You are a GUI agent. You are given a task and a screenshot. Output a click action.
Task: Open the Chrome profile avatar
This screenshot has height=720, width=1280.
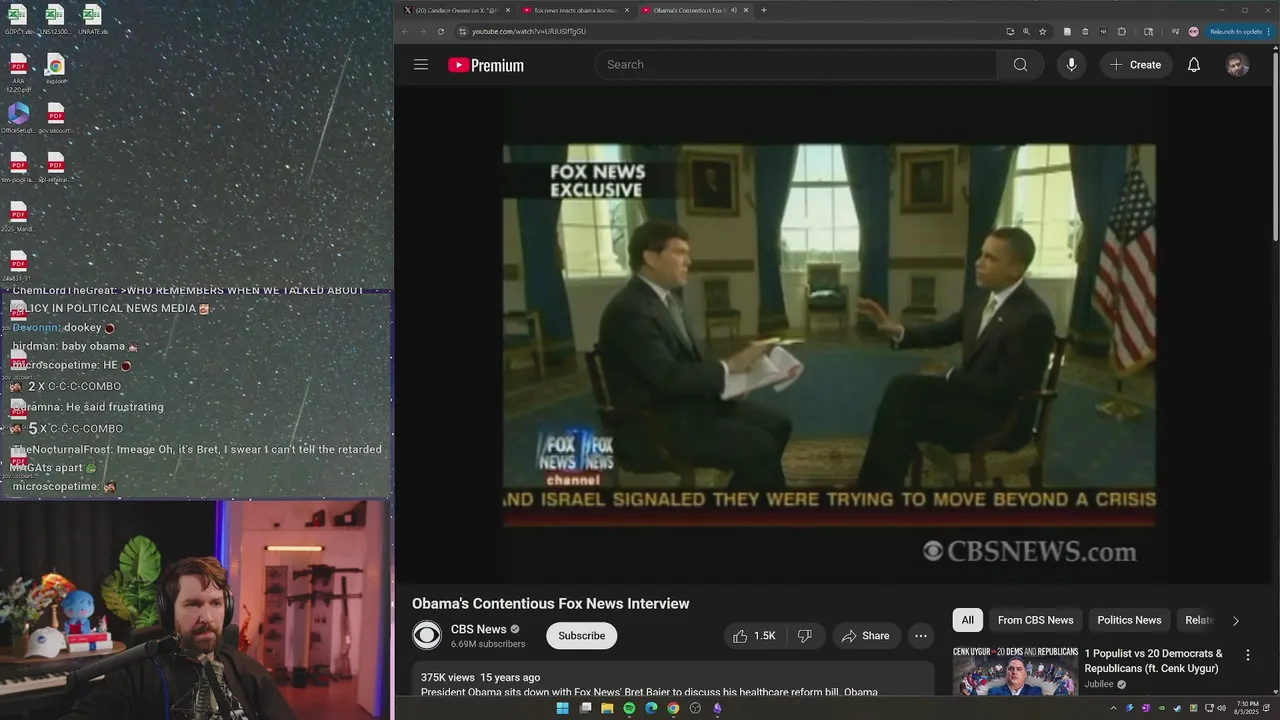(x=1193, y=31)
